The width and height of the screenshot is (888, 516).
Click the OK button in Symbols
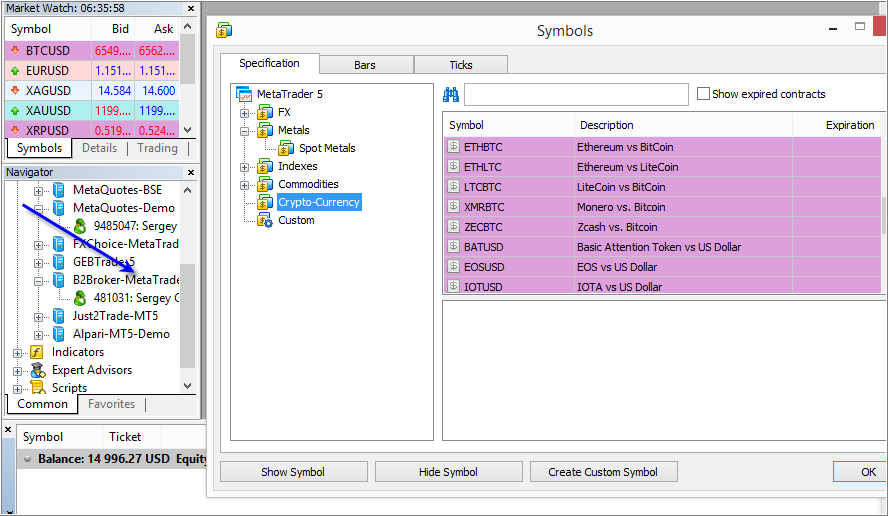coord(860,472)
